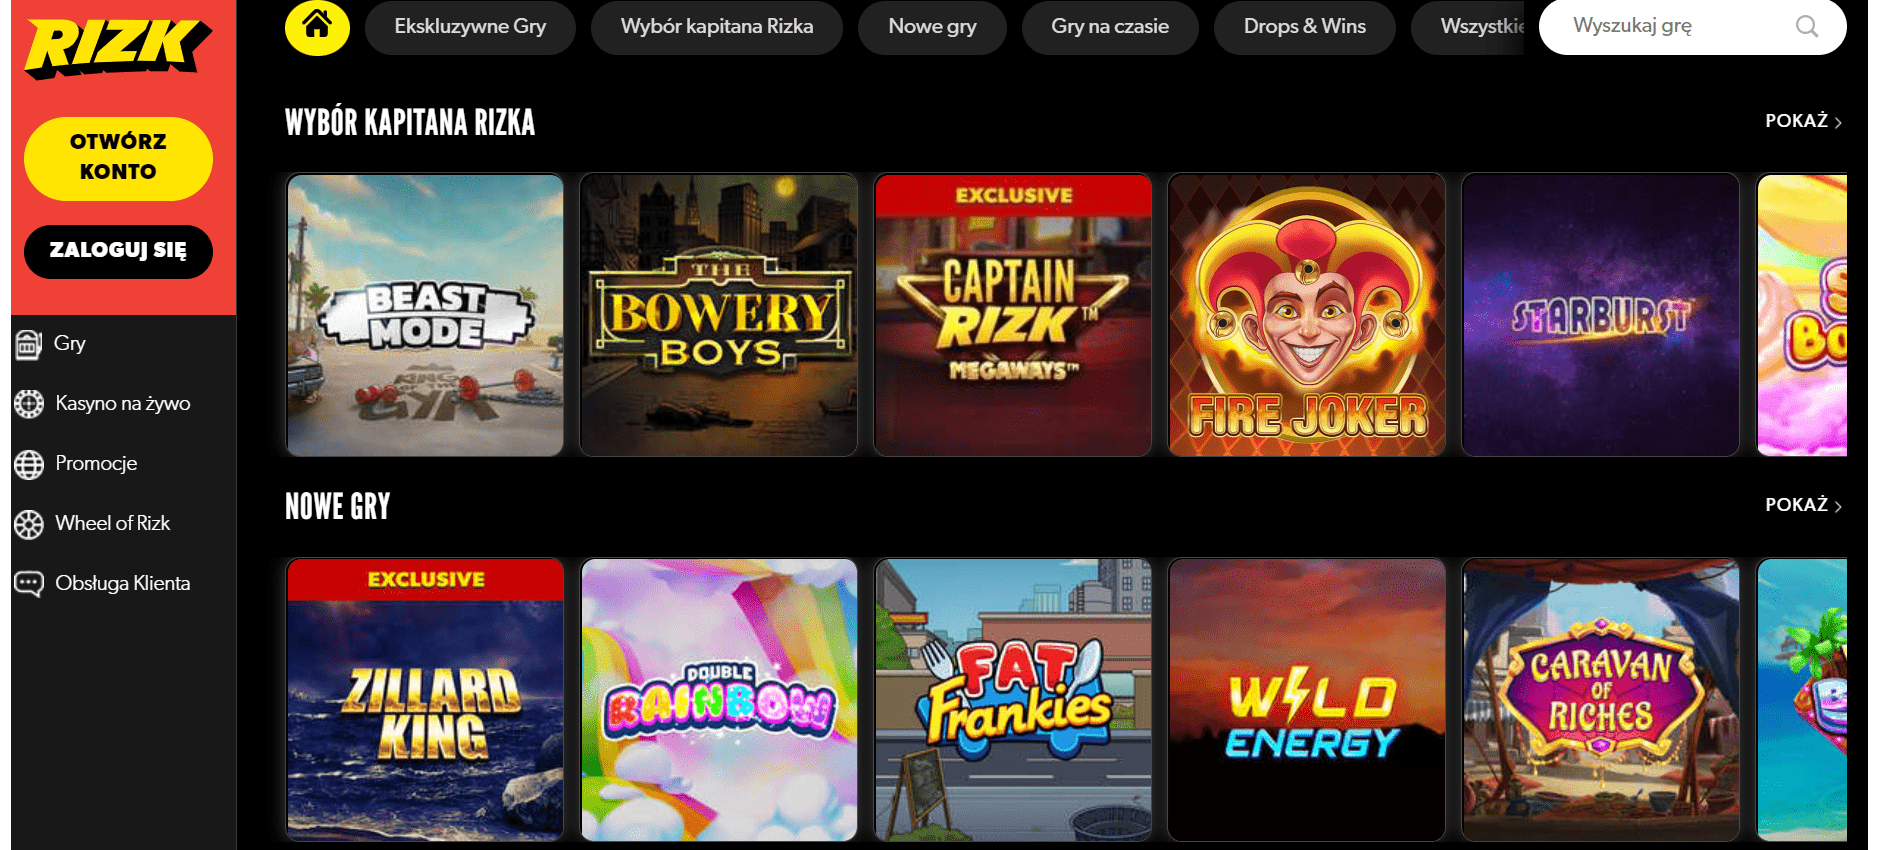
Task: Select the Nowe gry tab
Action: click(932, 27)
